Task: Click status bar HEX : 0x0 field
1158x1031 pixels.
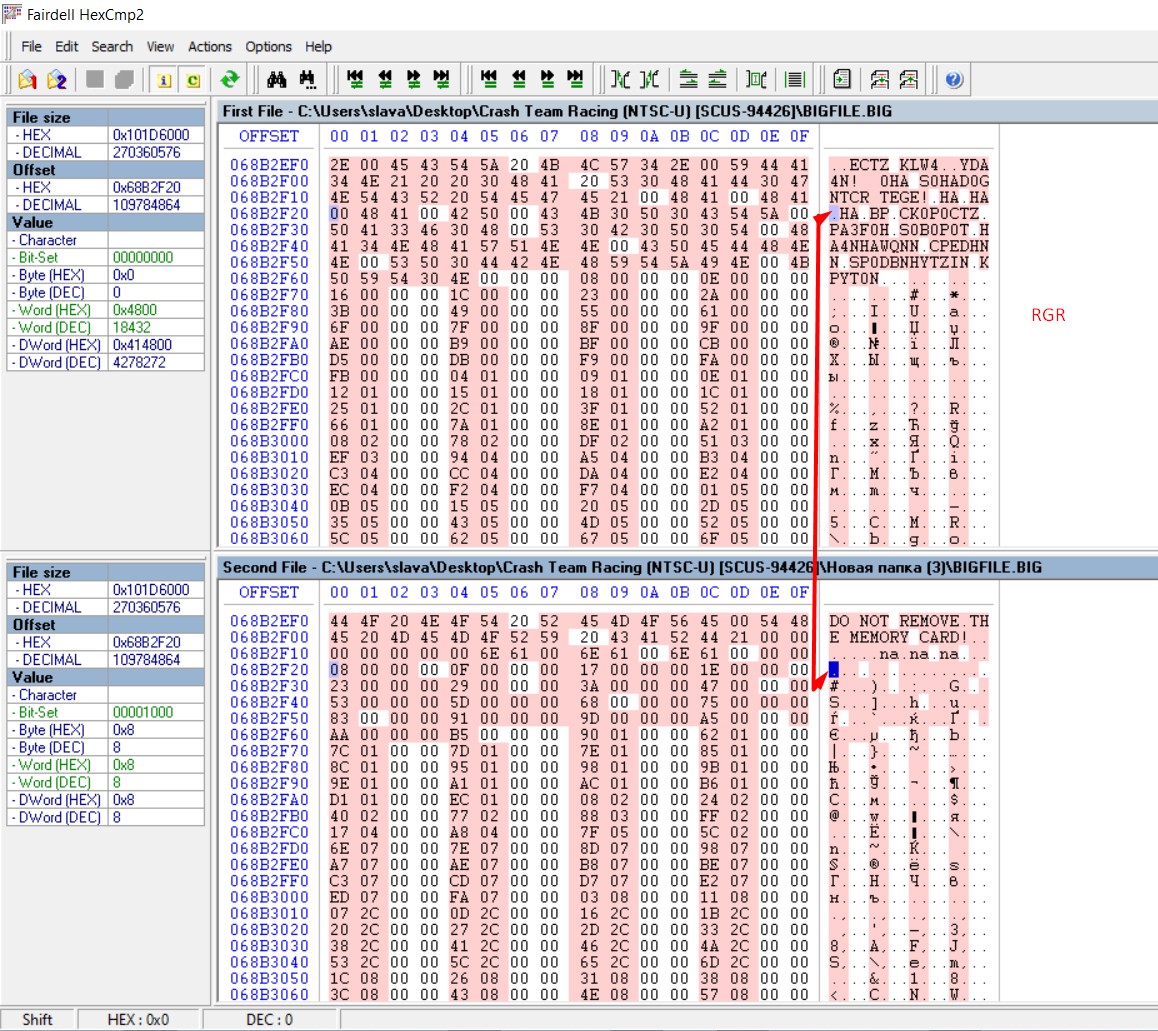Action: [138, 1020]
